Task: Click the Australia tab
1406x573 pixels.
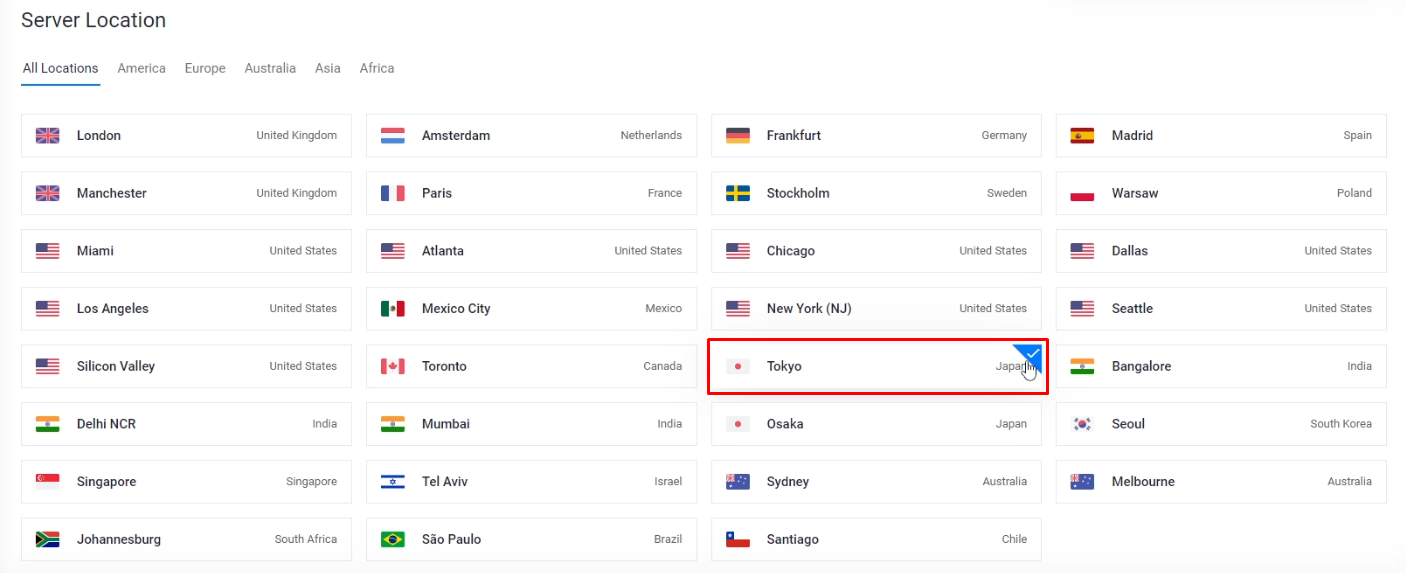Action: 270,69
